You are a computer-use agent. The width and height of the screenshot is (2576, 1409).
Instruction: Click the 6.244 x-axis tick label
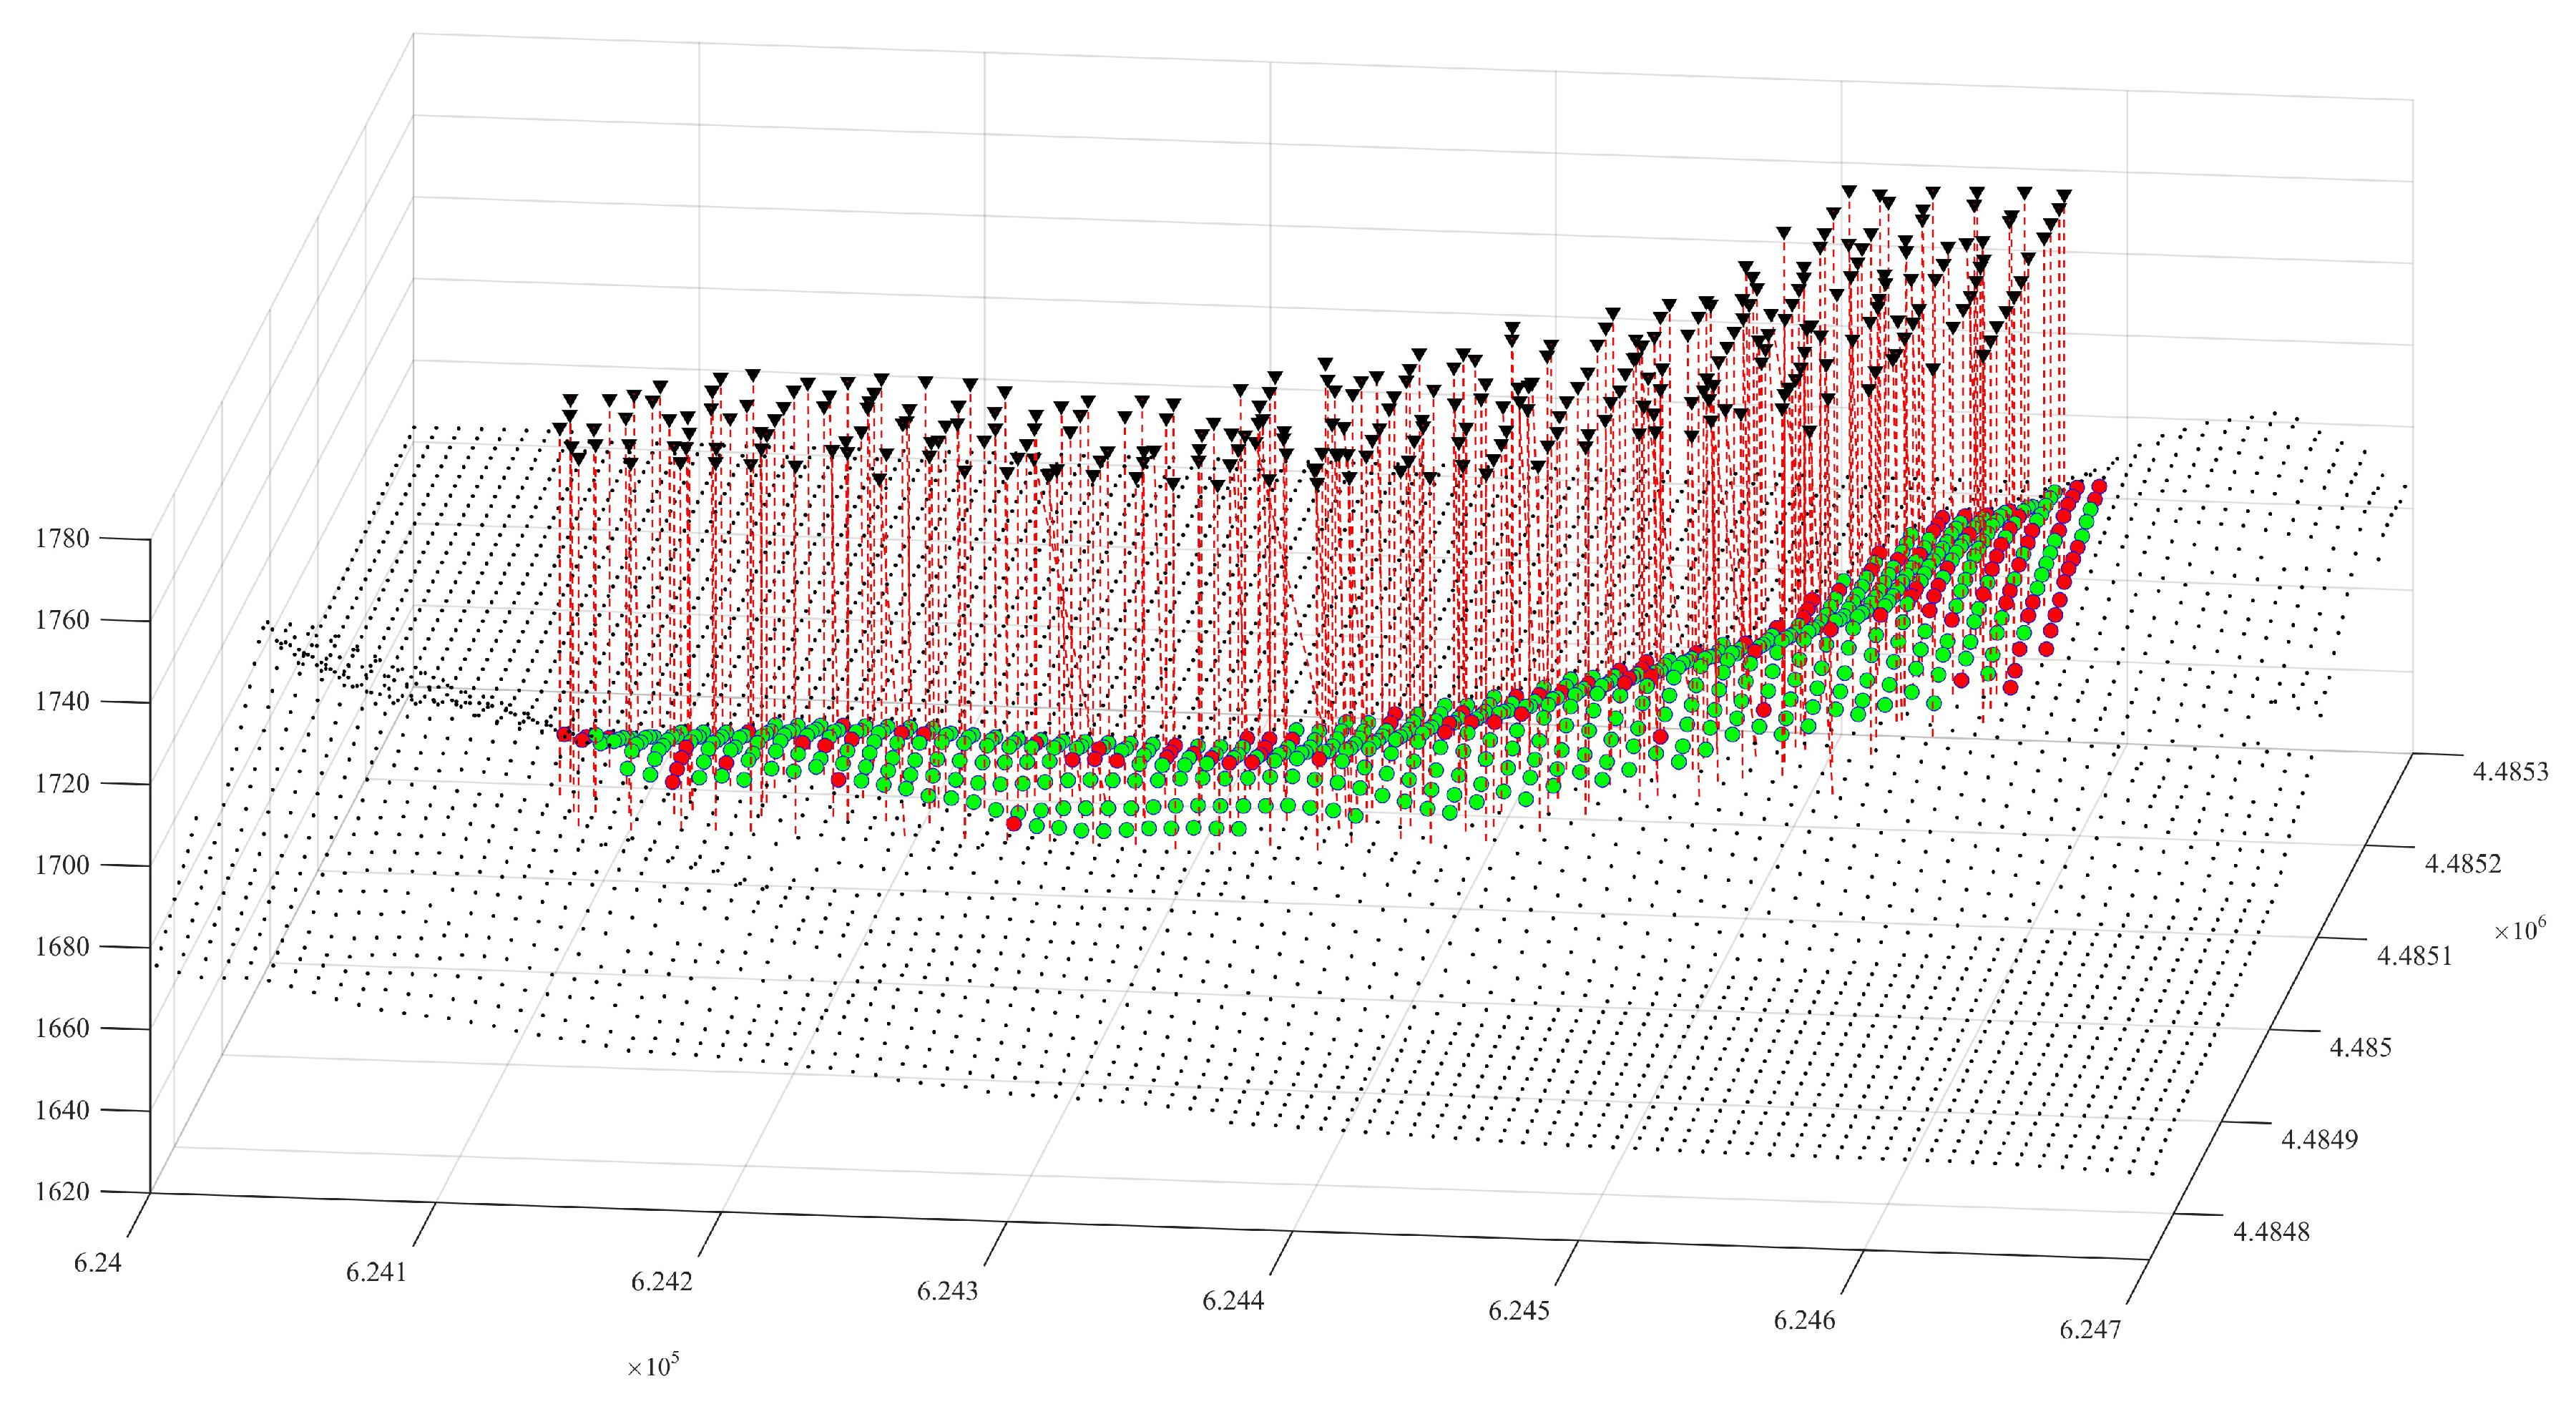[1233, 1301]
